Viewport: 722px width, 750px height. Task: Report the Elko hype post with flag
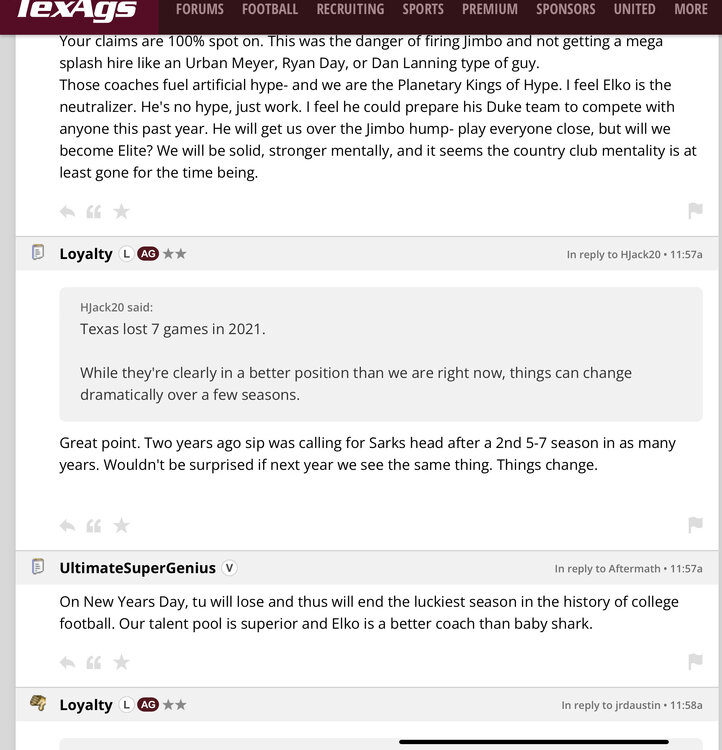[695, 211]
